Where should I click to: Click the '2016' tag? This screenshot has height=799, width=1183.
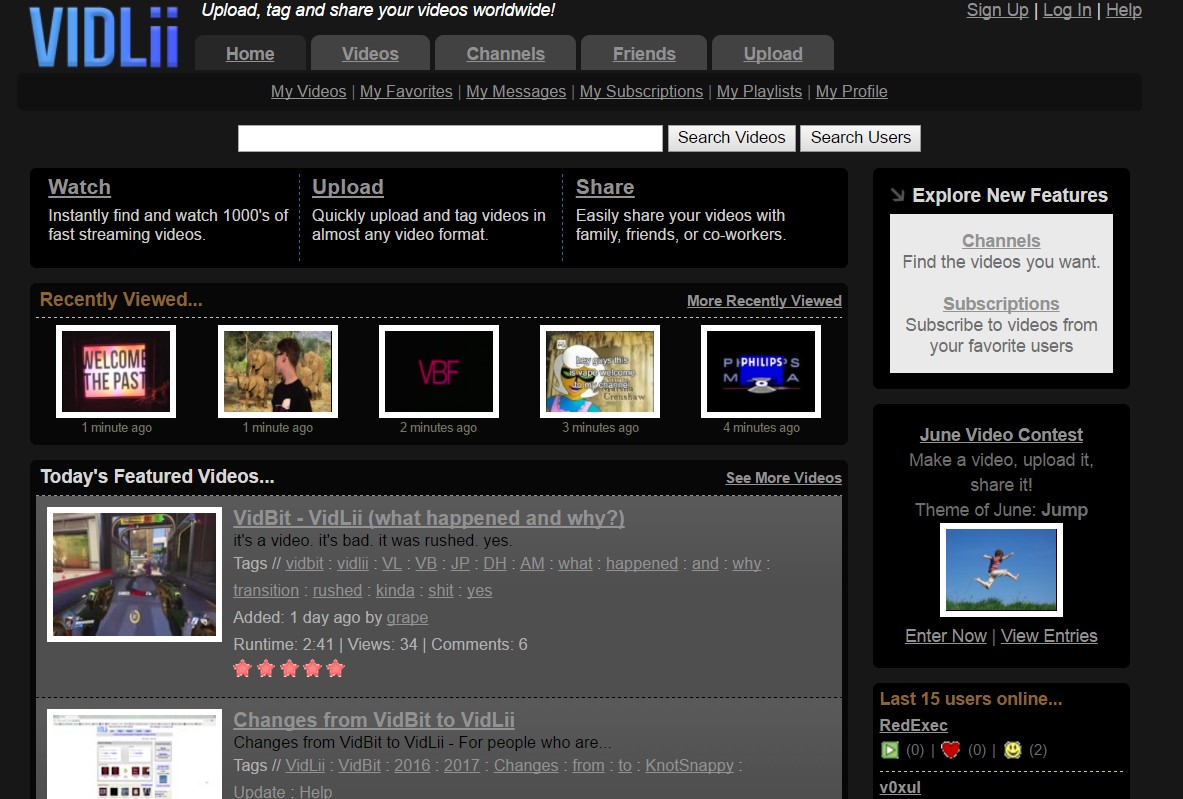pos(412,766)
